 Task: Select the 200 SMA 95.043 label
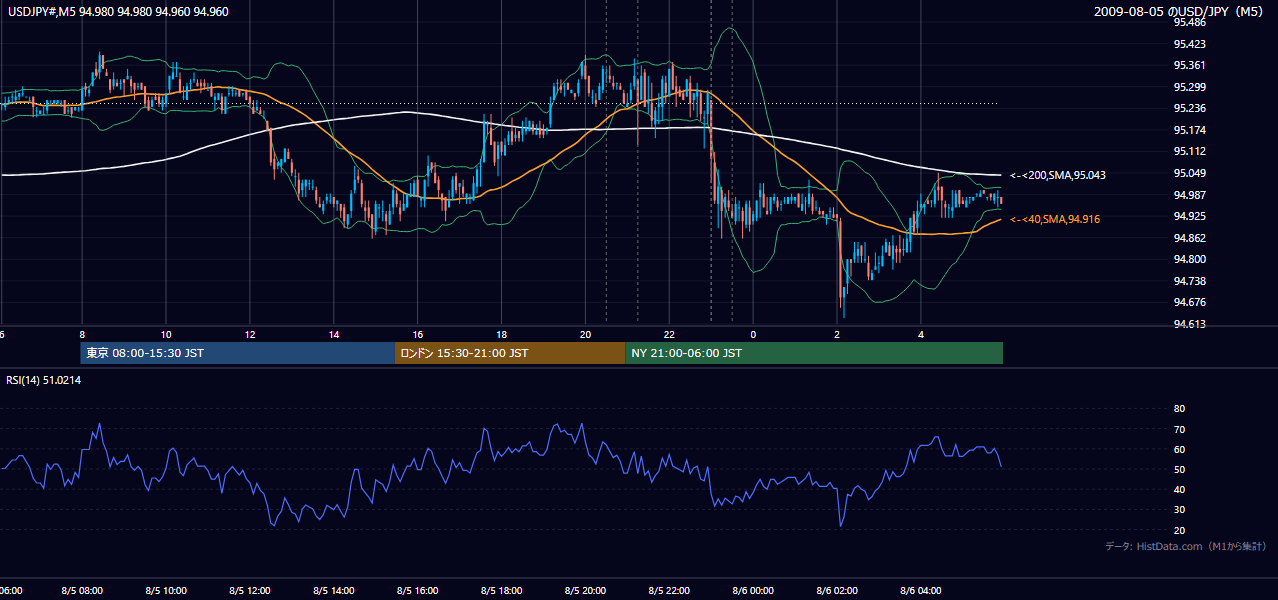click(x=1057, y=175)
